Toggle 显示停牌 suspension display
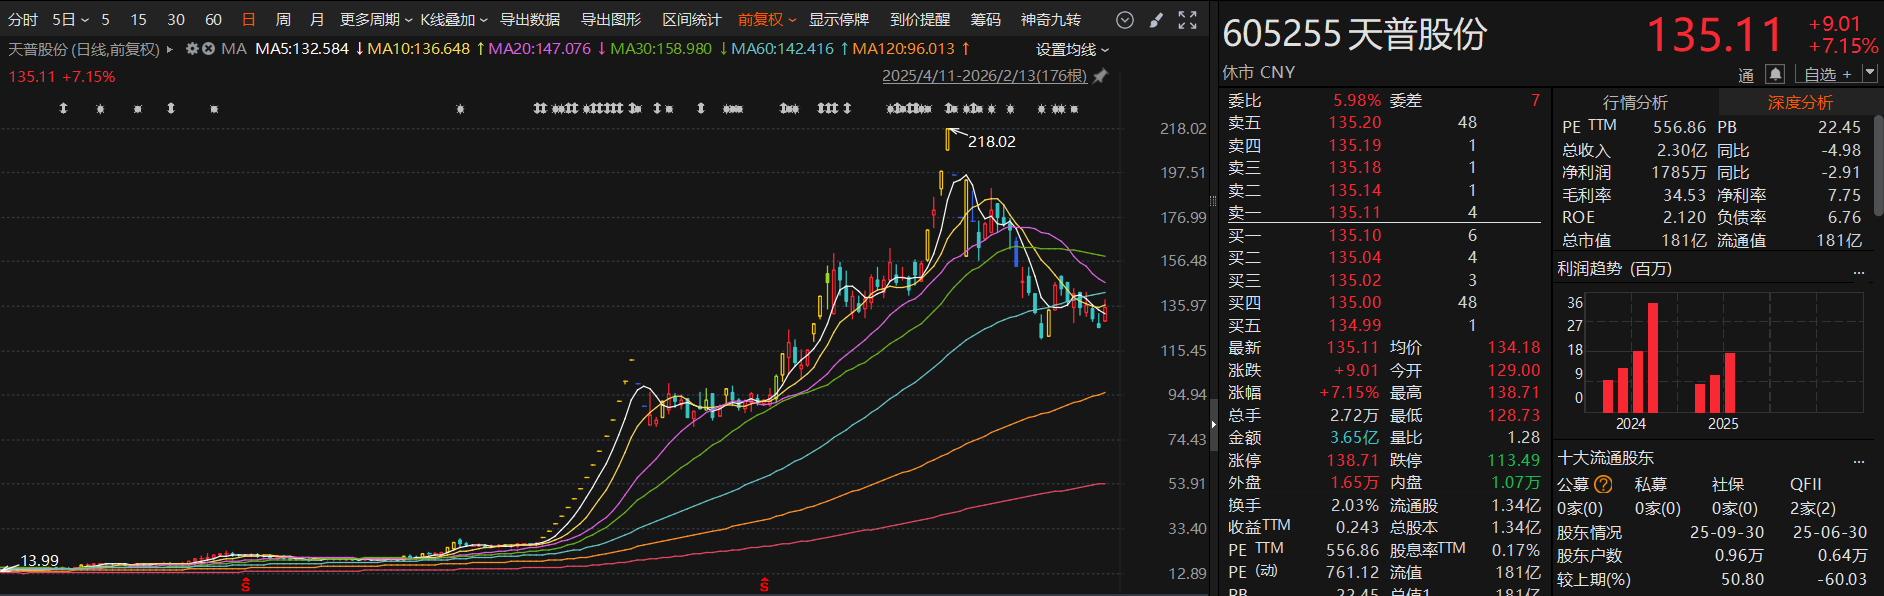Screen dimensions: 1884x596 838,20
